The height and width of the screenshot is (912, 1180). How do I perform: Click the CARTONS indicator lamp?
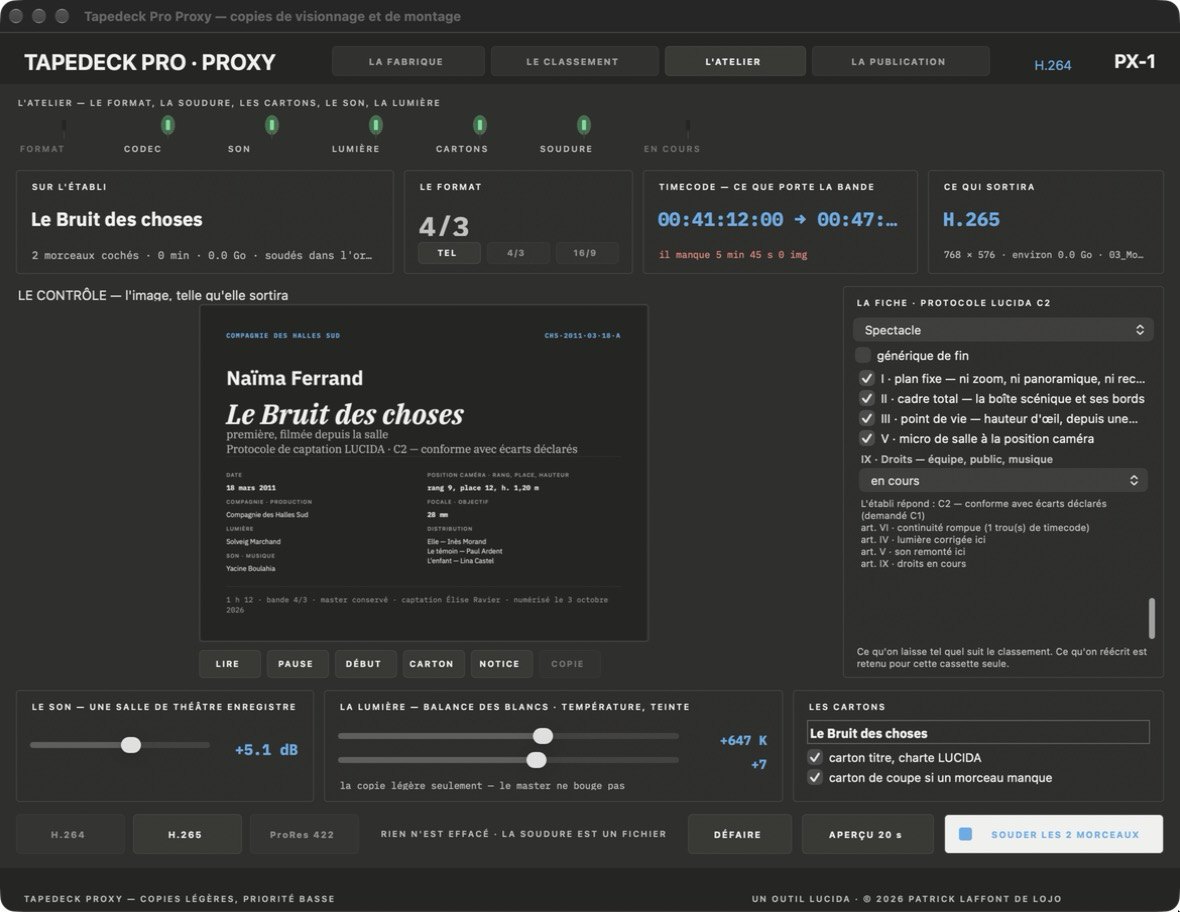pos(479,125)
